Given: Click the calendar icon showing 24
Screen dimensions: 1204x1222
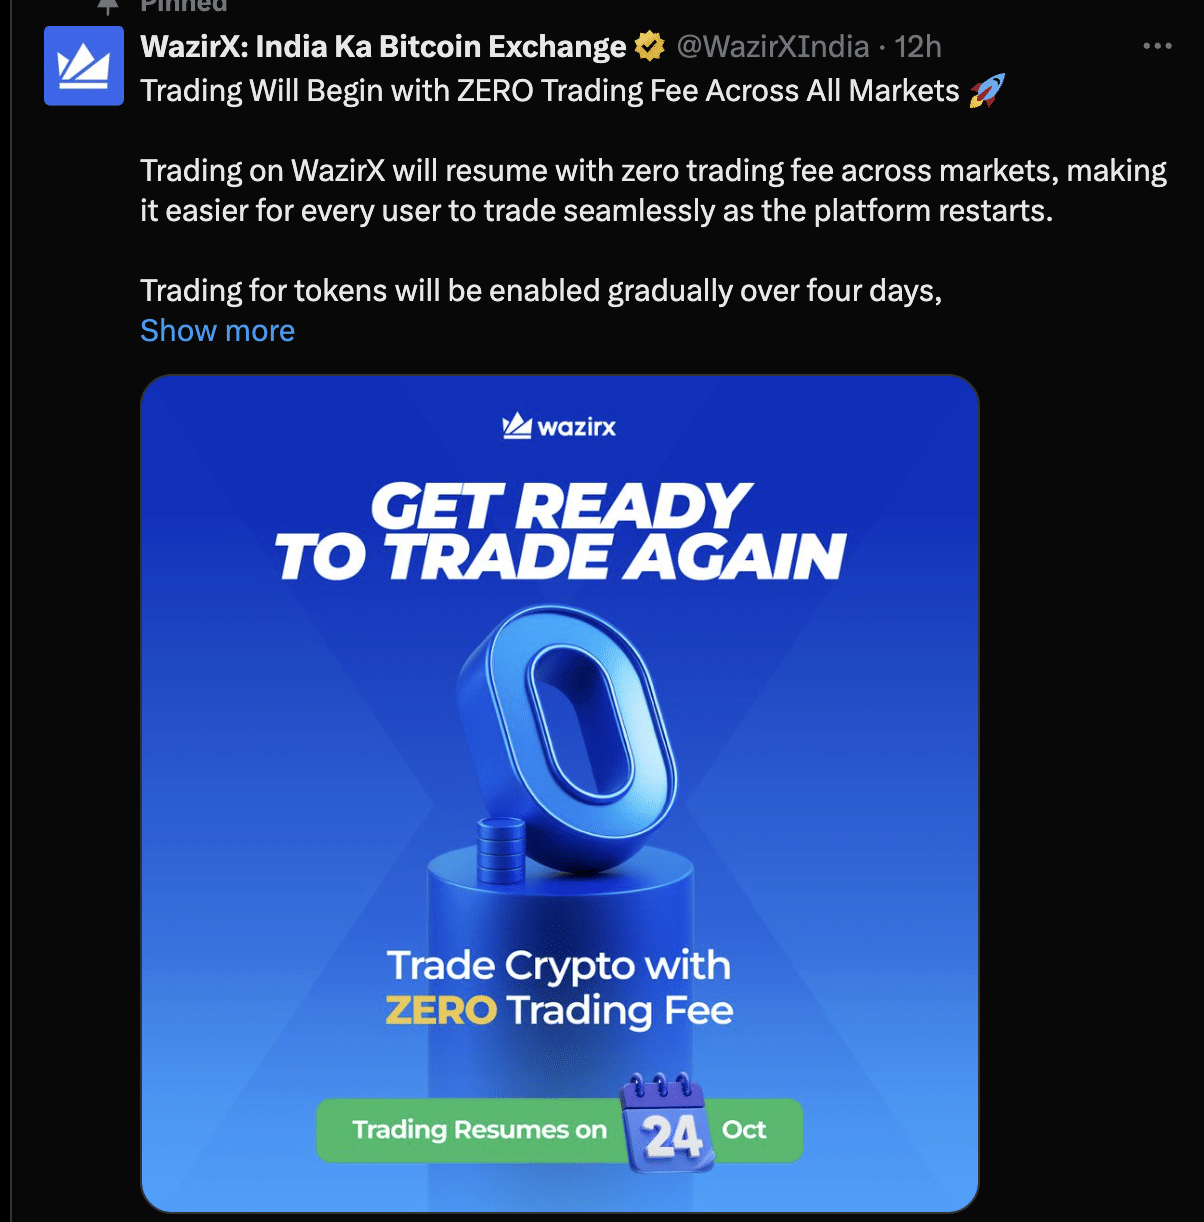Looking at the screenshot, I should pyautogui.click(x=667, y=1122).
